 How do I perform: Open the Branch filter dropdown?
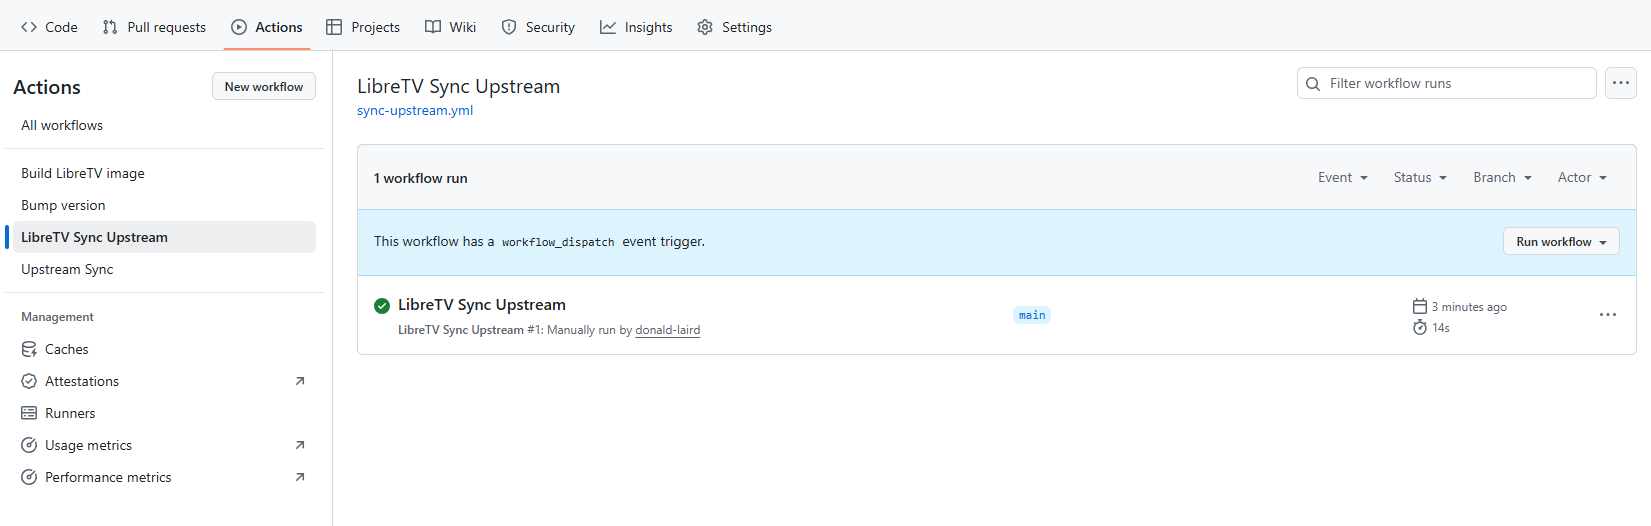pyautogui.click(x=1502, y=178)
